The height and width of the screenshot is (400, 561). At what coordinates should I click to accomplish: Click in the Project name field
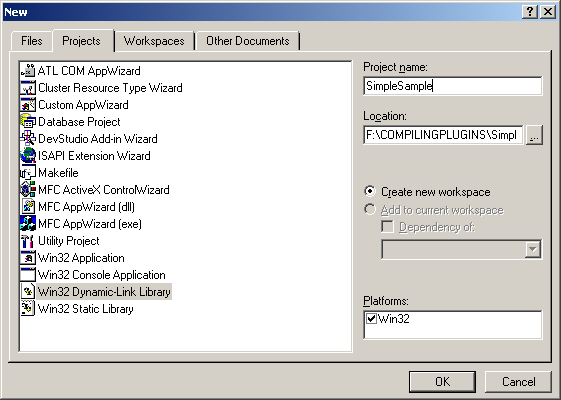(453, 86)
